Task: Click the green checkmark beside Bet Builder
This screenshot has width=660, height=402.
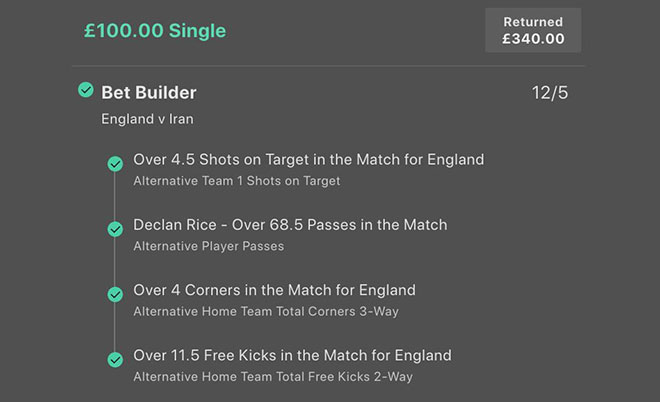Action: 86,91
